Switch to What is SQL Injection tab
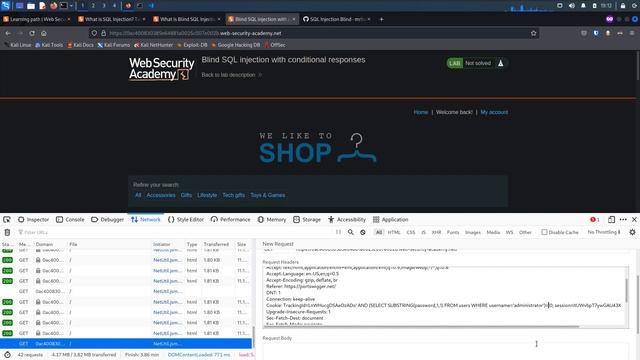Viewport: 640px width, 360px height. [x=111, y=19]
